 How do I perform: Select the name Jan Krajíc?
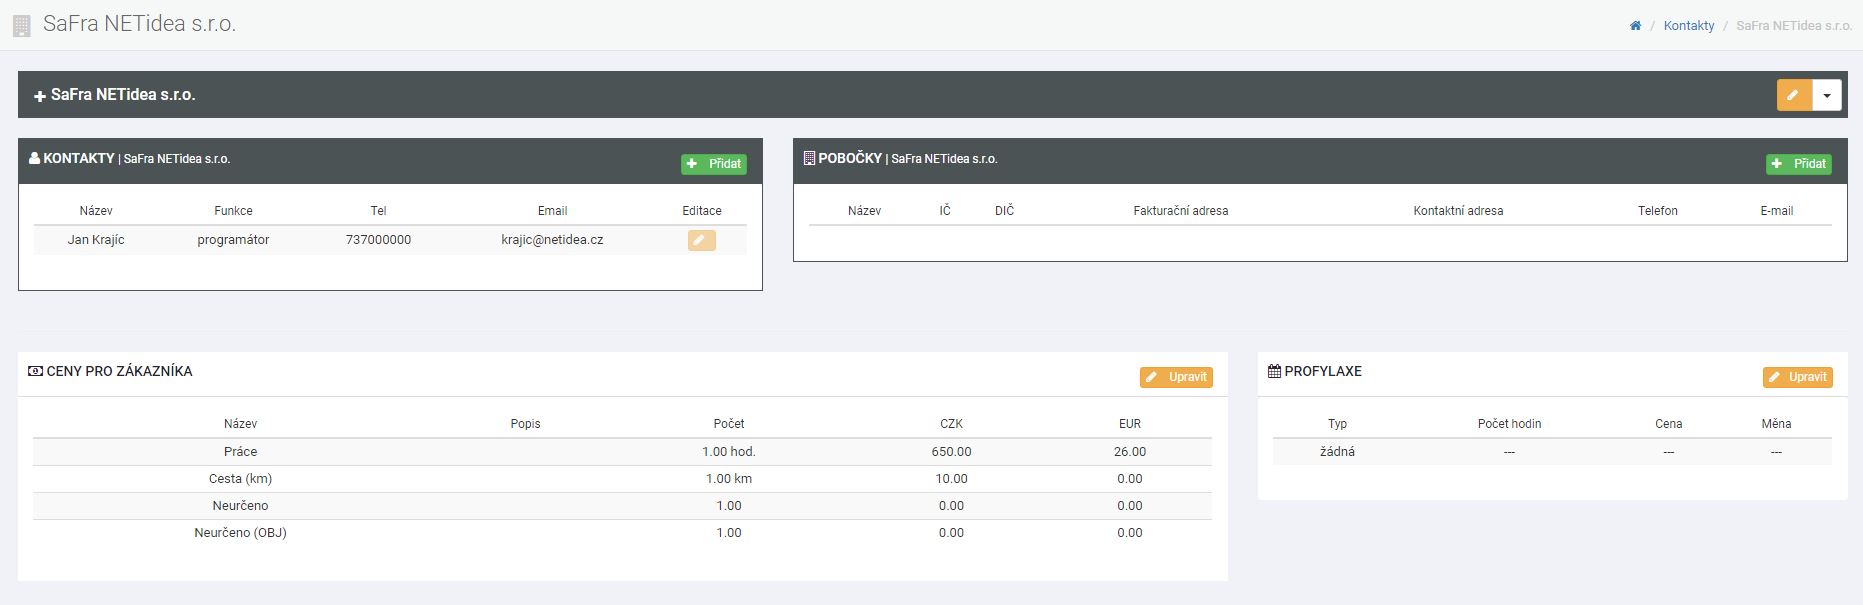96,240
